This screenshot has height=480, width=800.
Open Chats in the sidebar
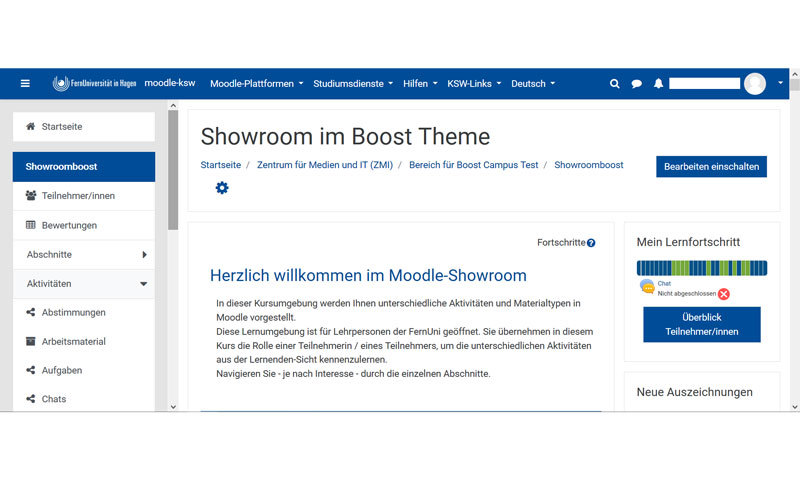(x=84, y=399)
